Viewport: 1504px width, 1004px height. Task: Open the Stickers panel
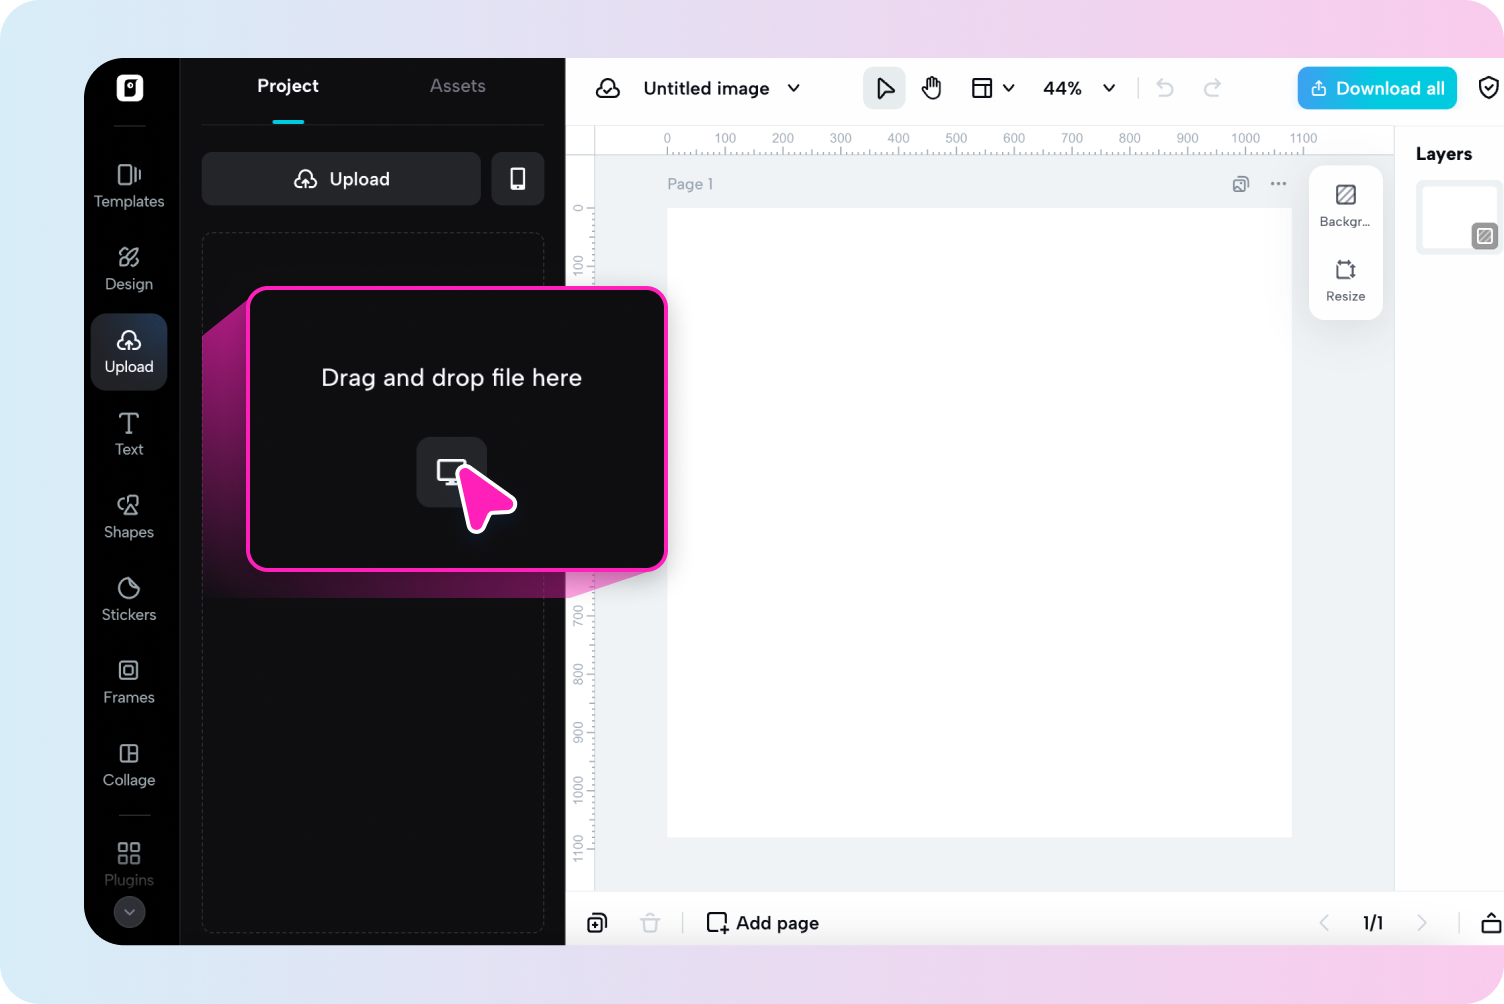(x=129, y=600)
